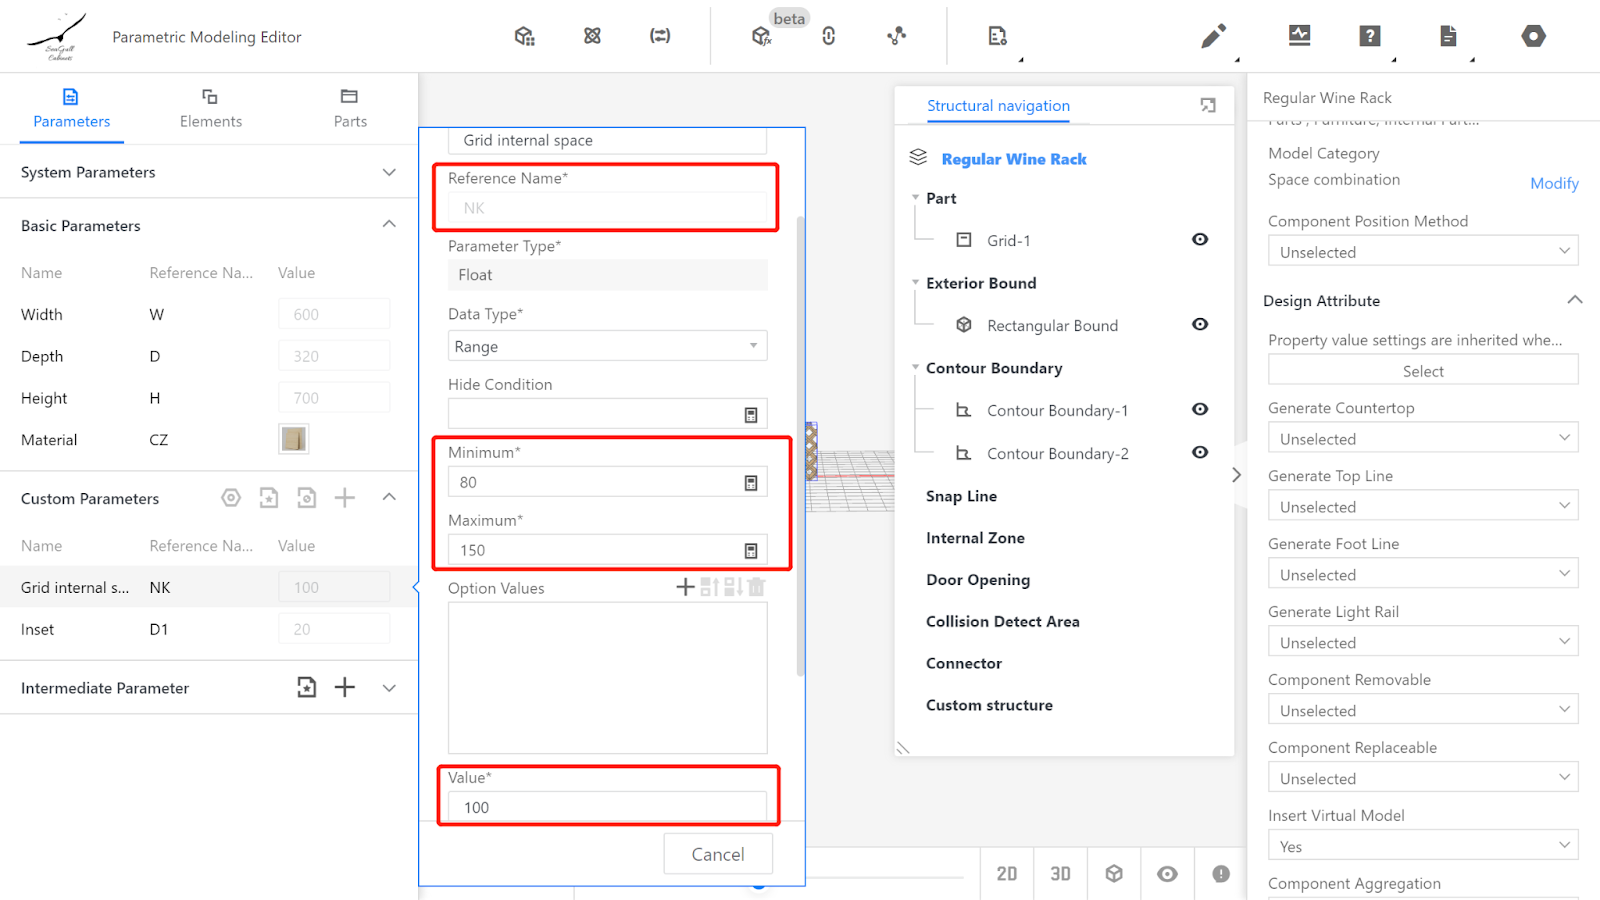Open formula editor for Minimum field
The image size is (1600, 900).
tap(751, 483)
